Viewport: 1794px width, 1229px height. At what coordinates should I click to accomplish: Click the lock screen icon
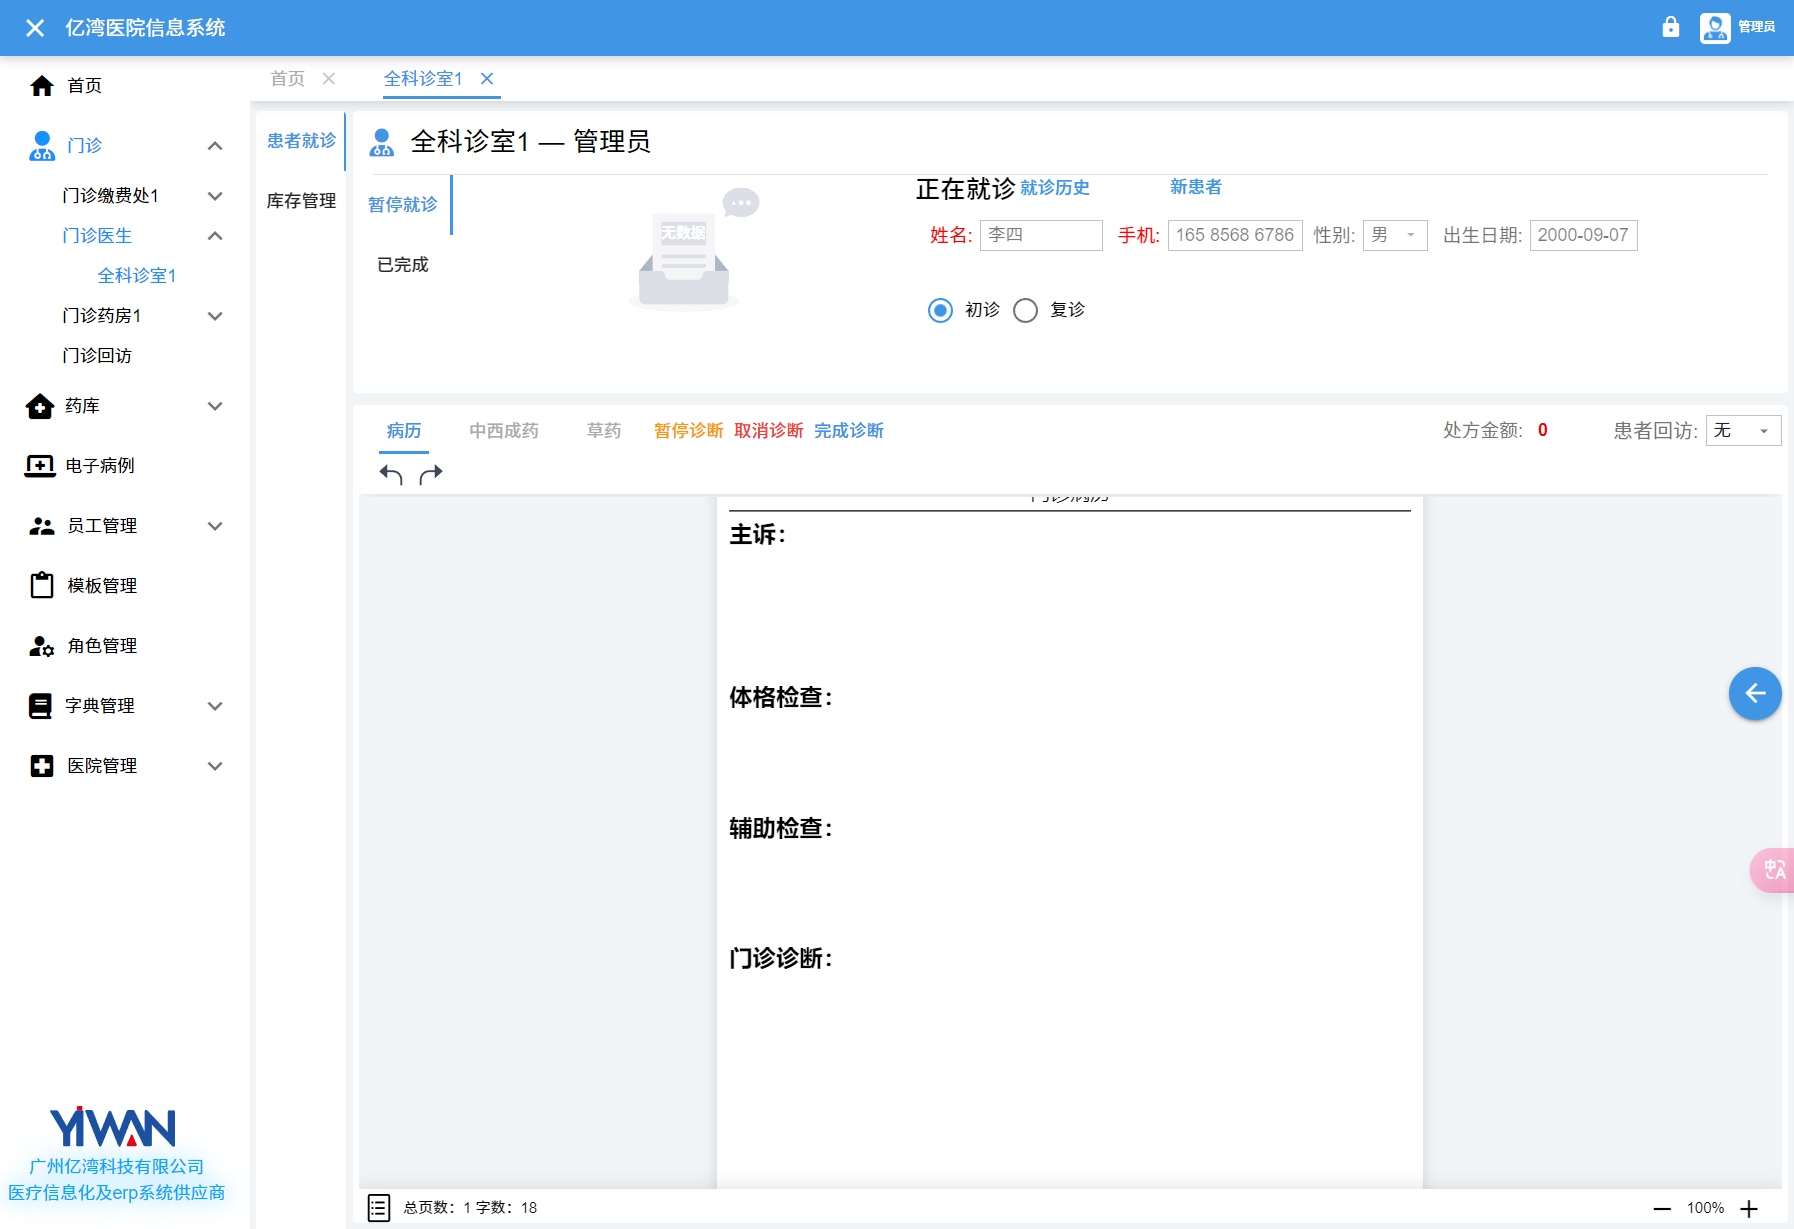1671,27
